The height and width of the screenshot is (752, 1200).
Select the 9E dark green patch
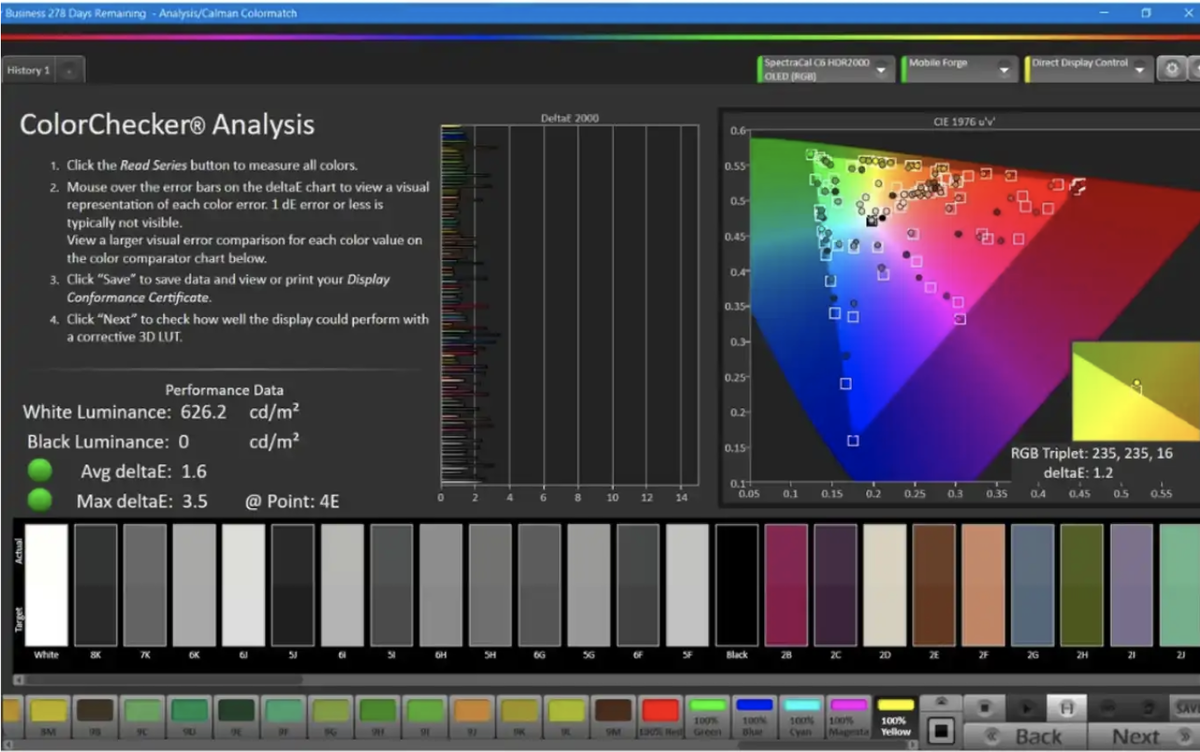pos(236,716)
